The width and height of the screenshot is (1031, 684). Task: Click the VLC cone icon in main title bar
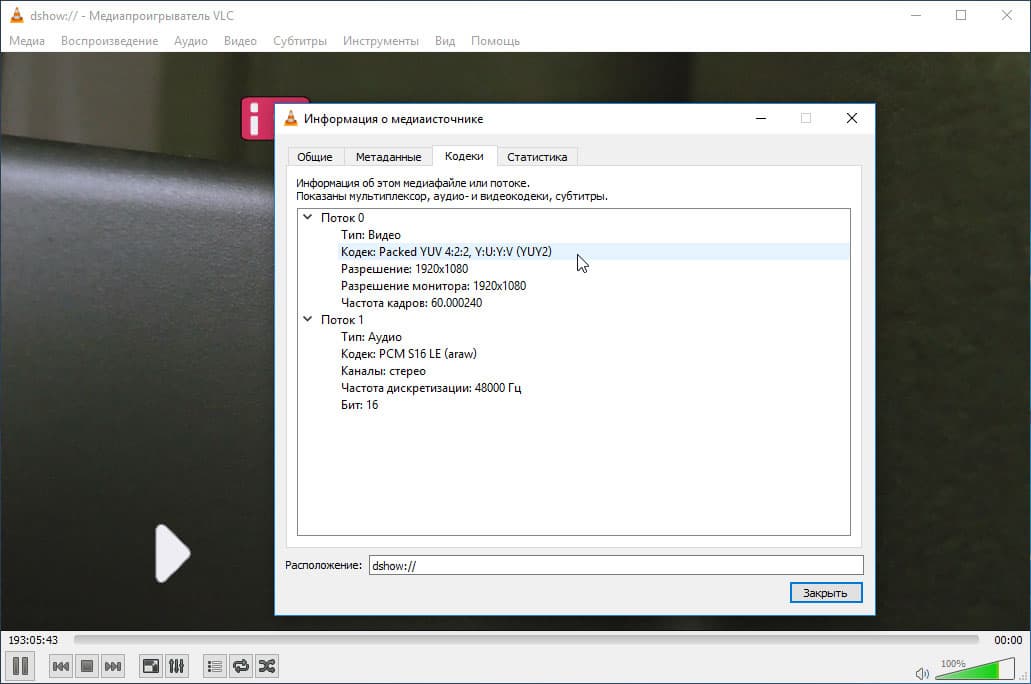click(x=16, y=15)
